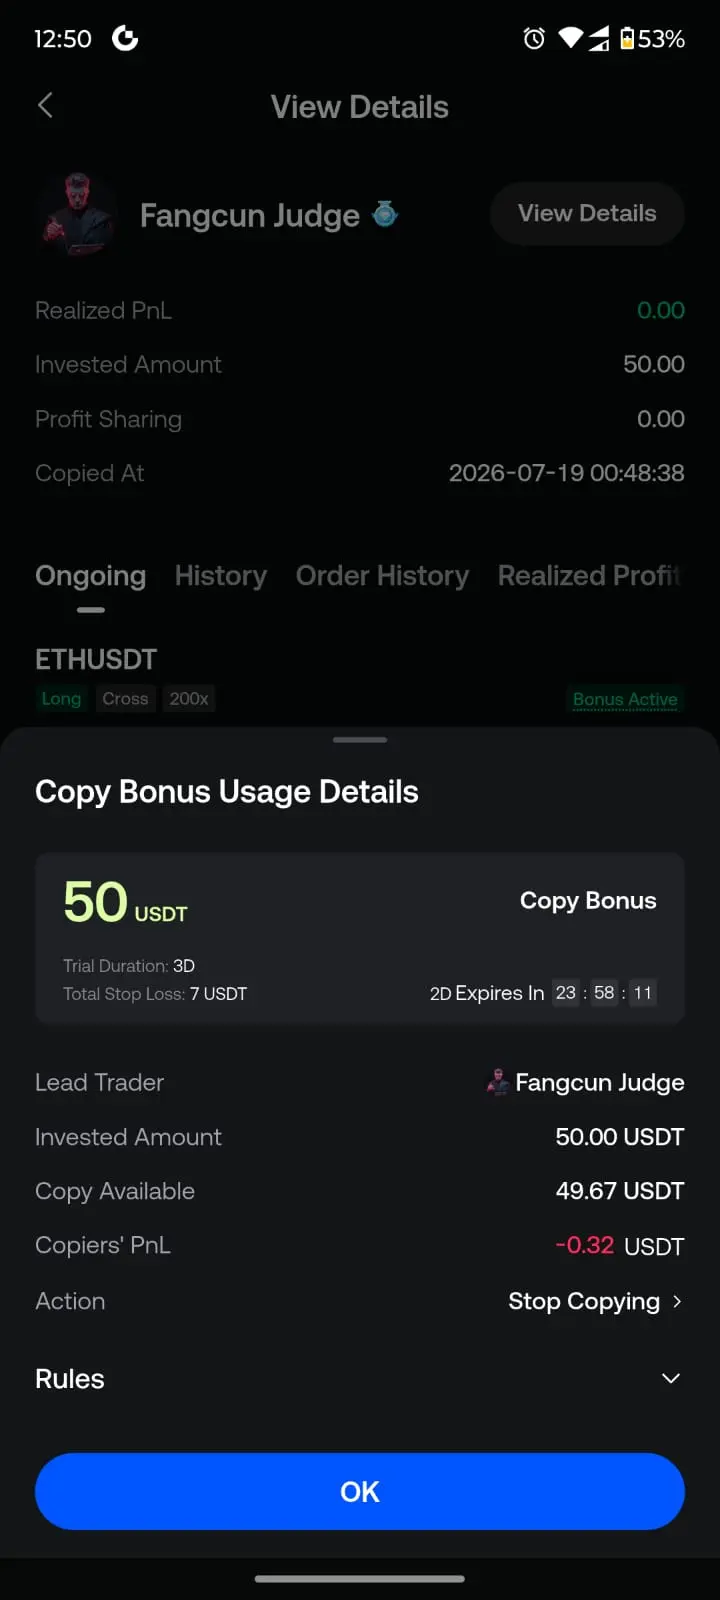Tap the Wi-Fi signal icon
Image resolution: width=720 pixels, height=1600 pixels.
(570, 39)
